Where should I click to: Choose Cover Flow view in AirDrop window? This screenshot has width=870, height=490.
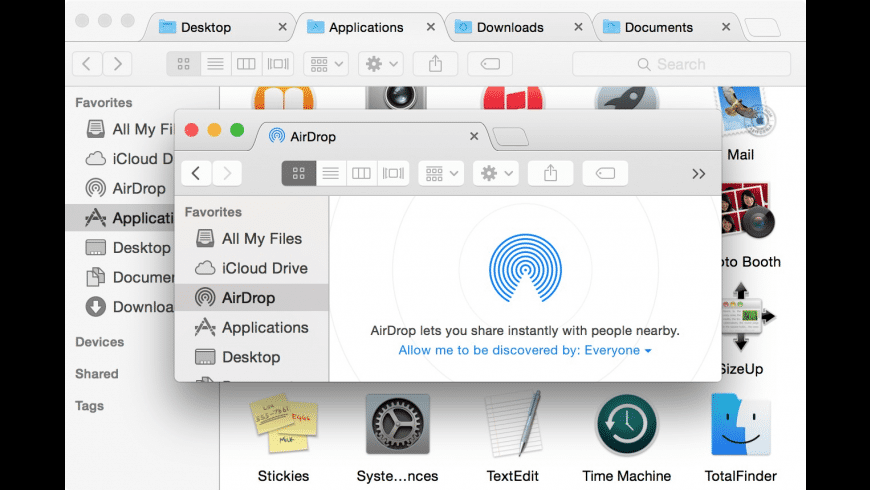pyautogui.click(x=393, y=173)
